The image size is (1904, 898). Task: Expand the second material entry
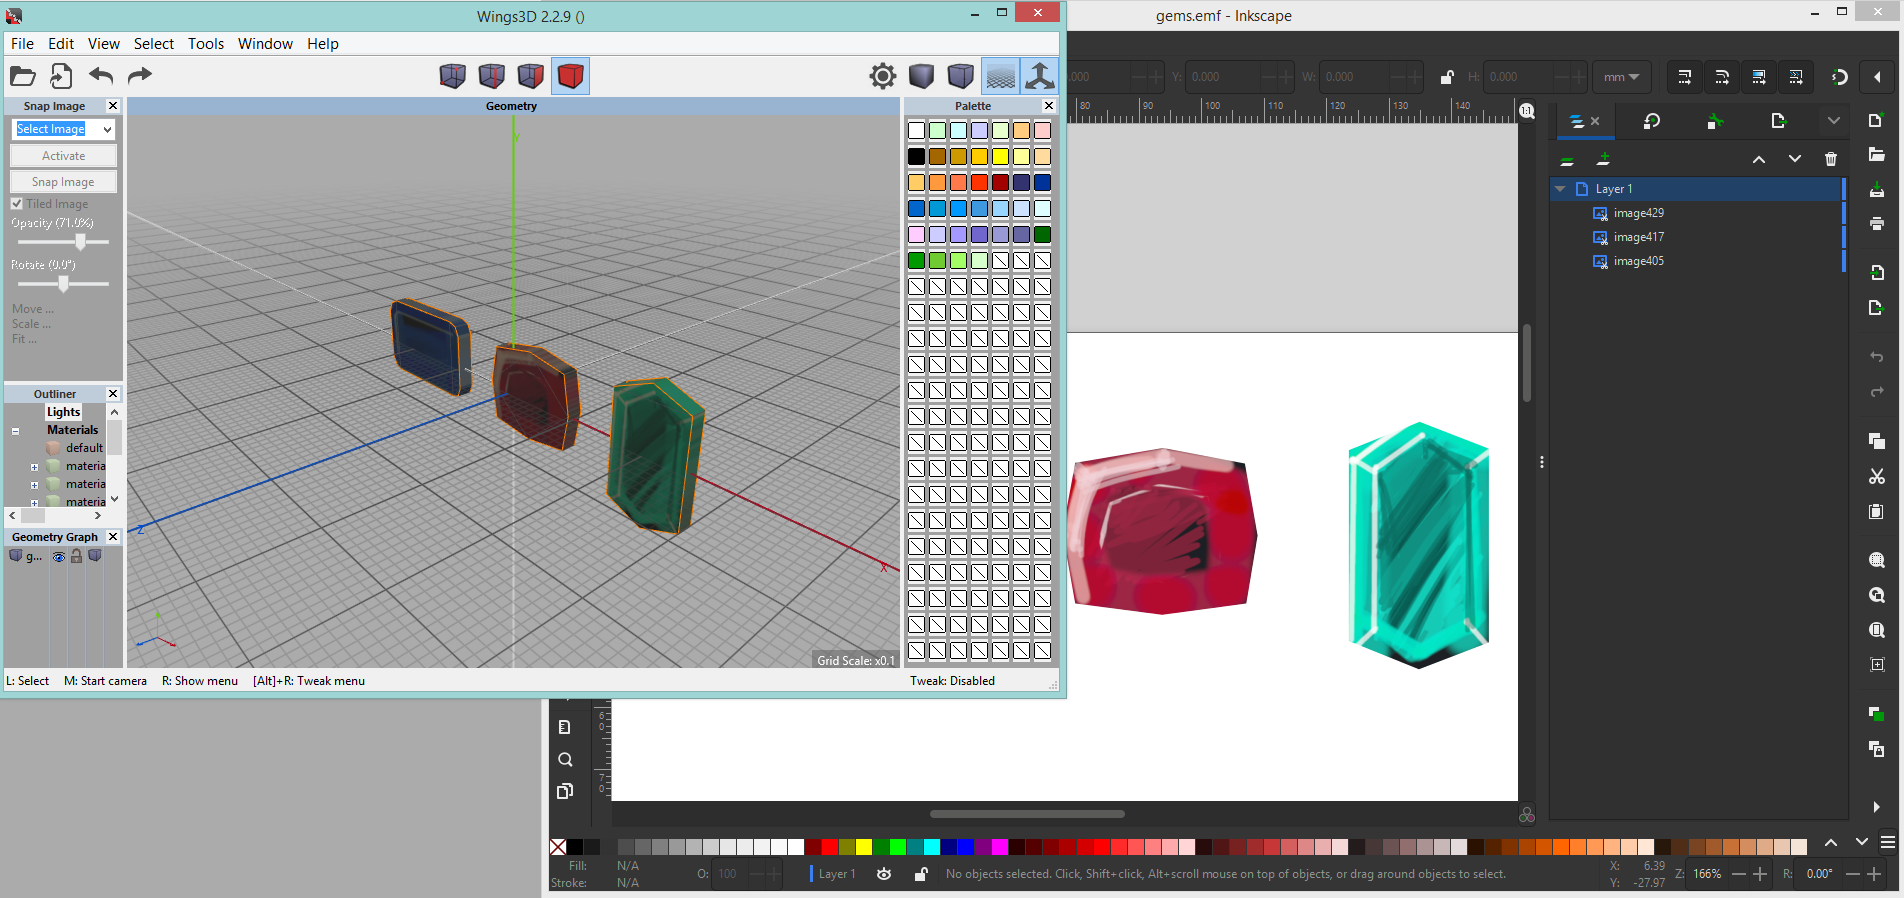[34, 485]
